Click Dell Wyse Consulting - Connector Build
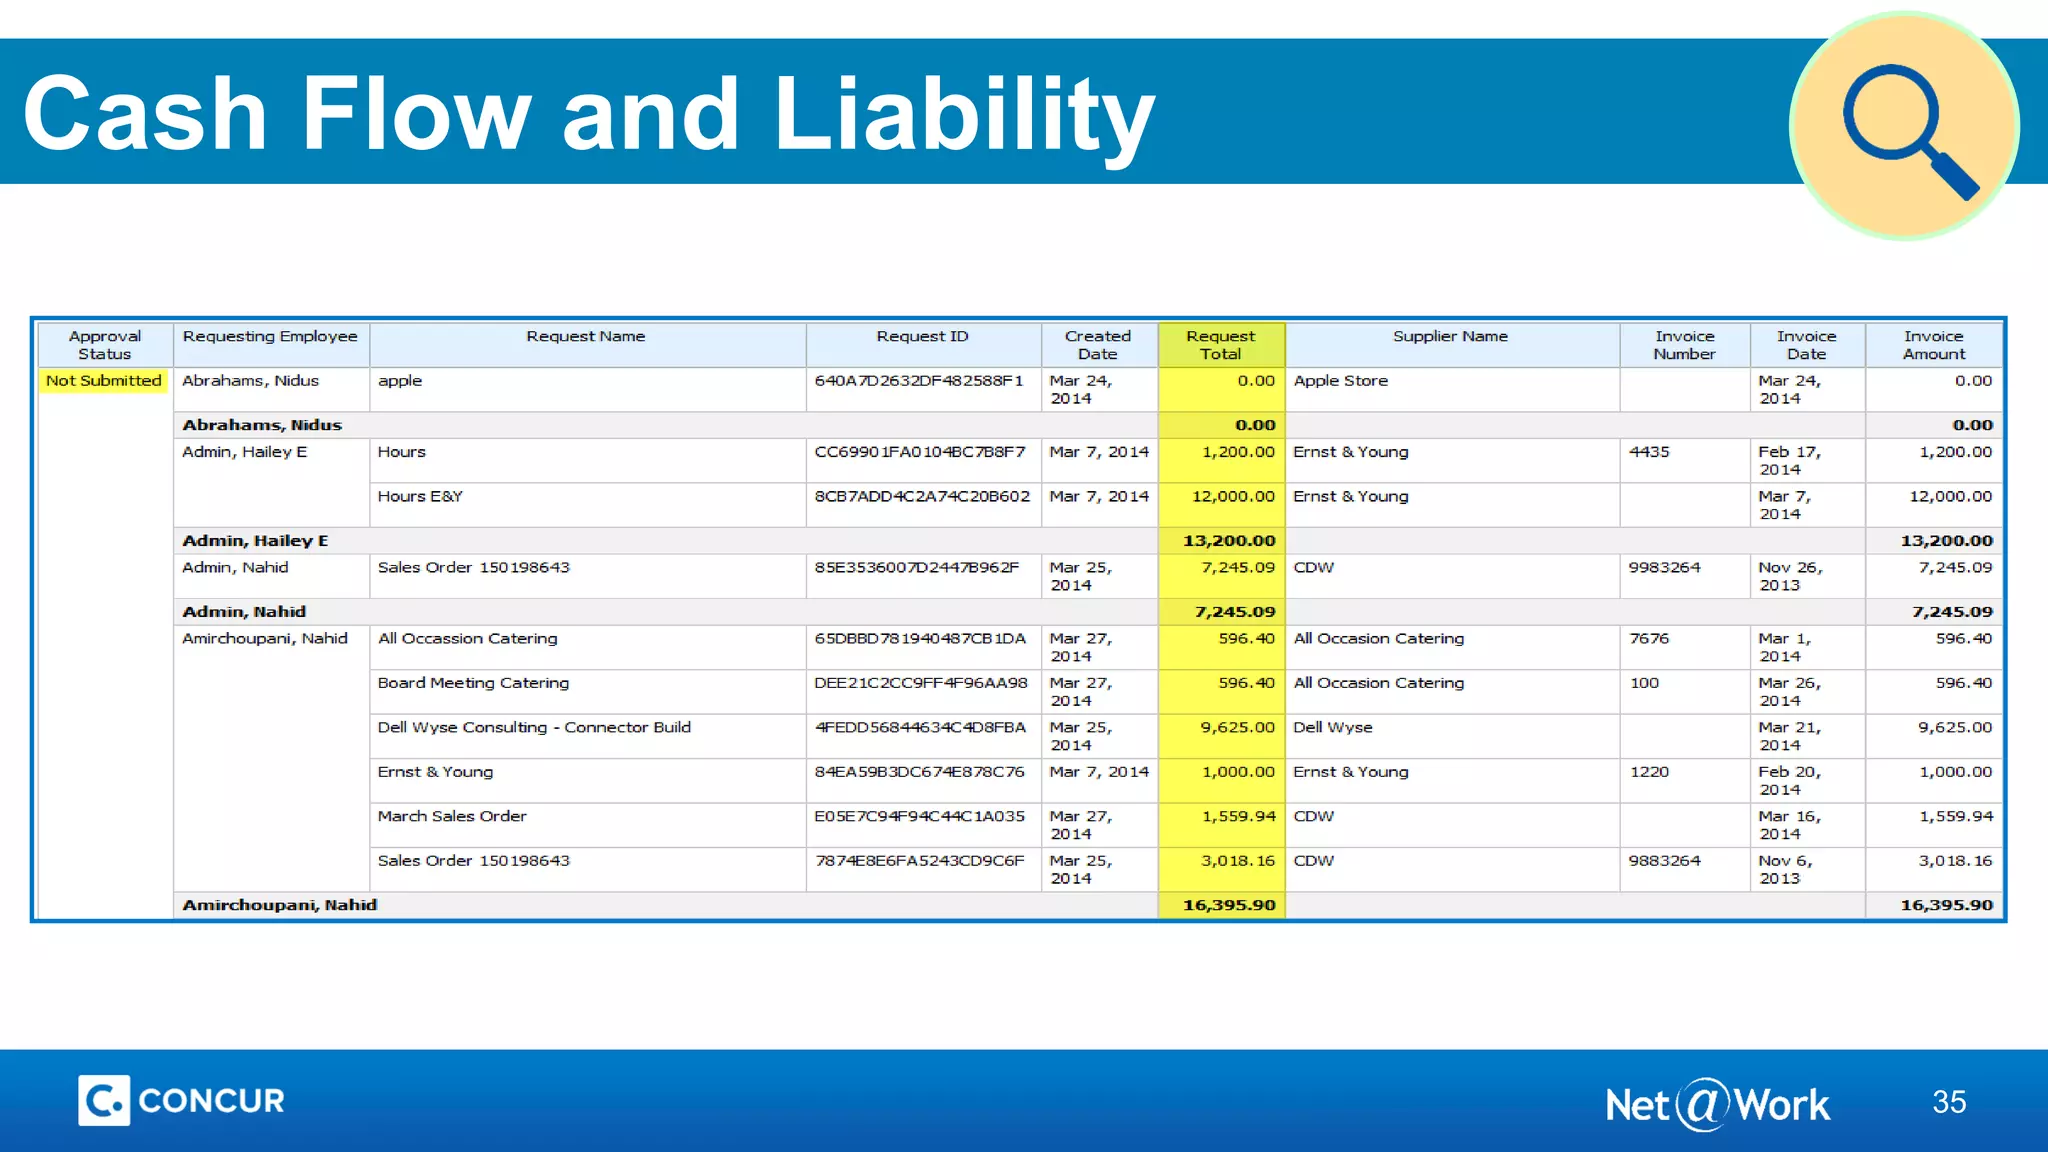Viewport: 2048px width, 1152px height. point(534,727)
